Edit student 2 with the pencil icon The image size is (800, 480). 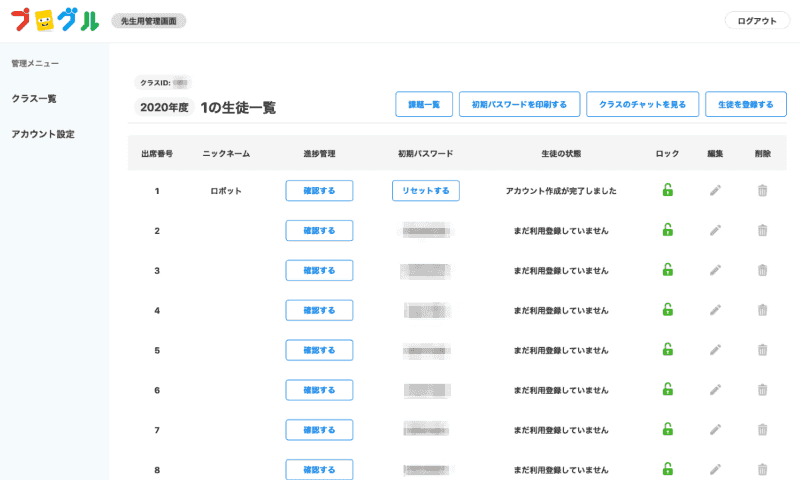point(715,231)
